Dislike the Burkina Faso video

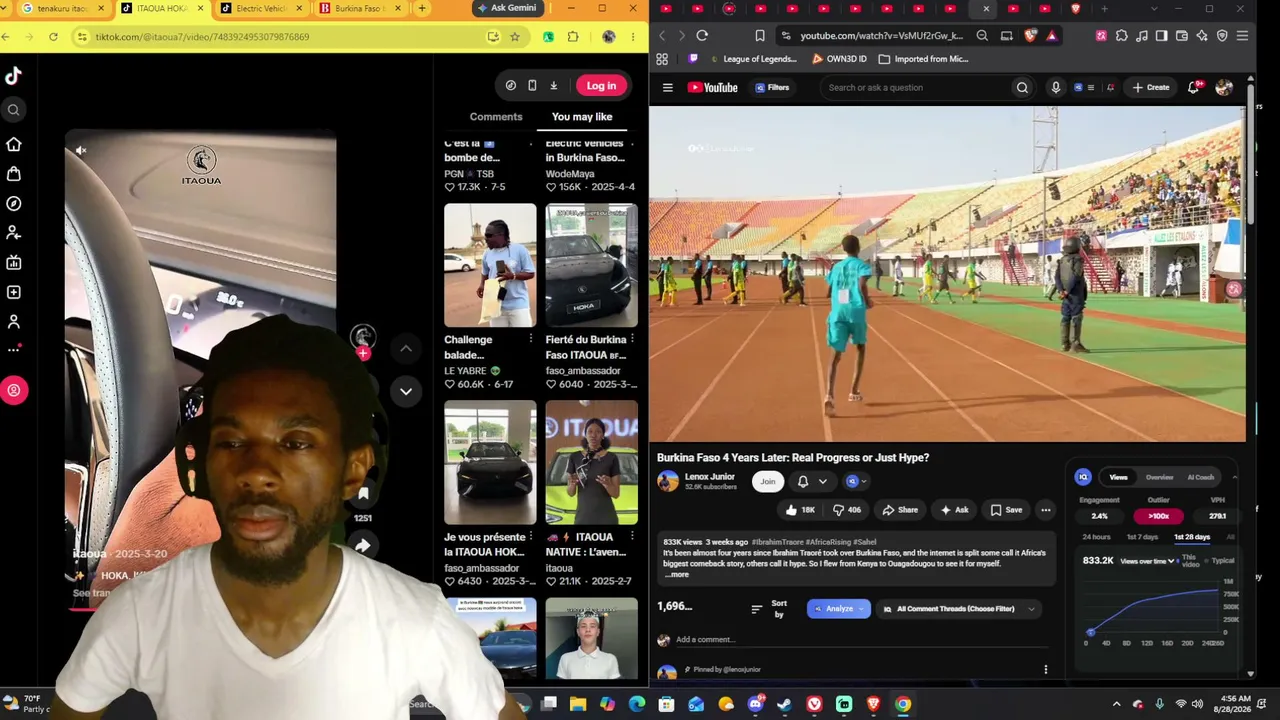tap(847, 510)
